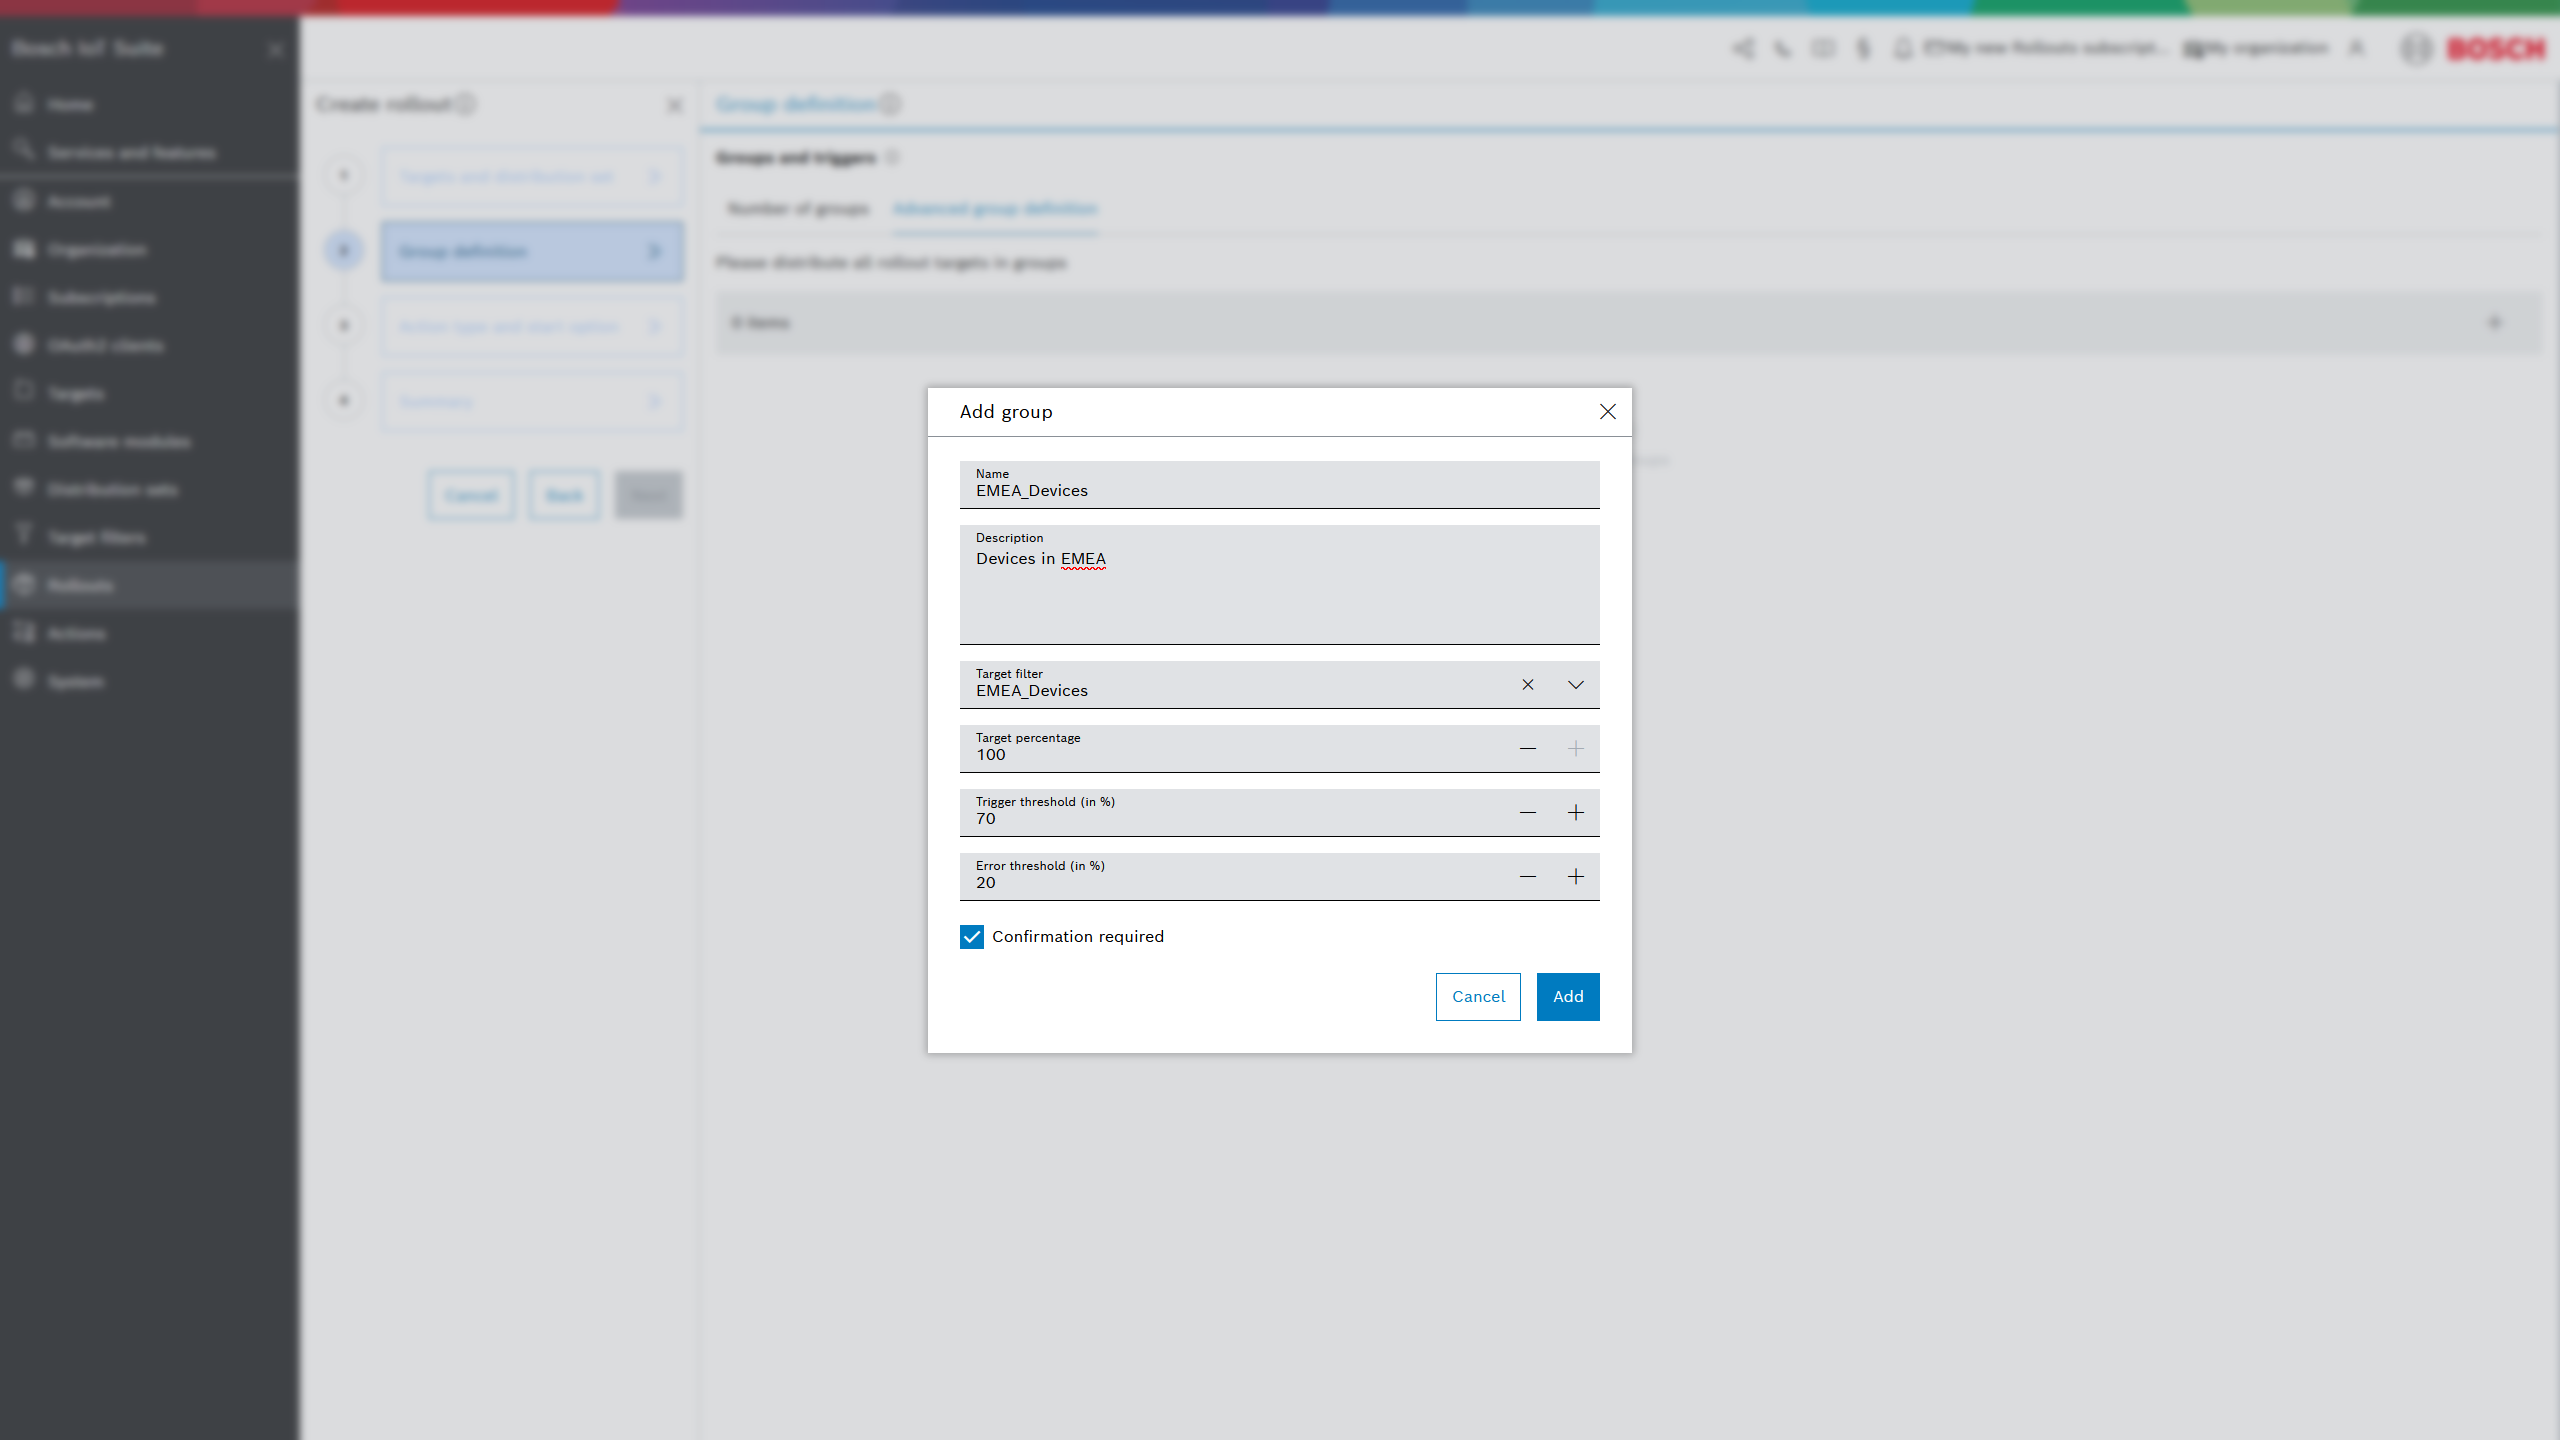This screenshot has width=2560, height=1440.
Task: Click Cancel to dismiss dialog
Action: click(x=1479, y=995)
